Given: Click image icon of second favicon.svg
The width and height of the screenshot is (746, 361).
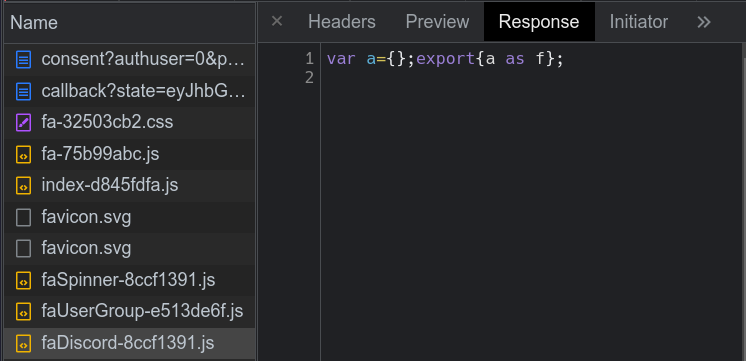Looking at the screenshot, I should tap(23, 249).
